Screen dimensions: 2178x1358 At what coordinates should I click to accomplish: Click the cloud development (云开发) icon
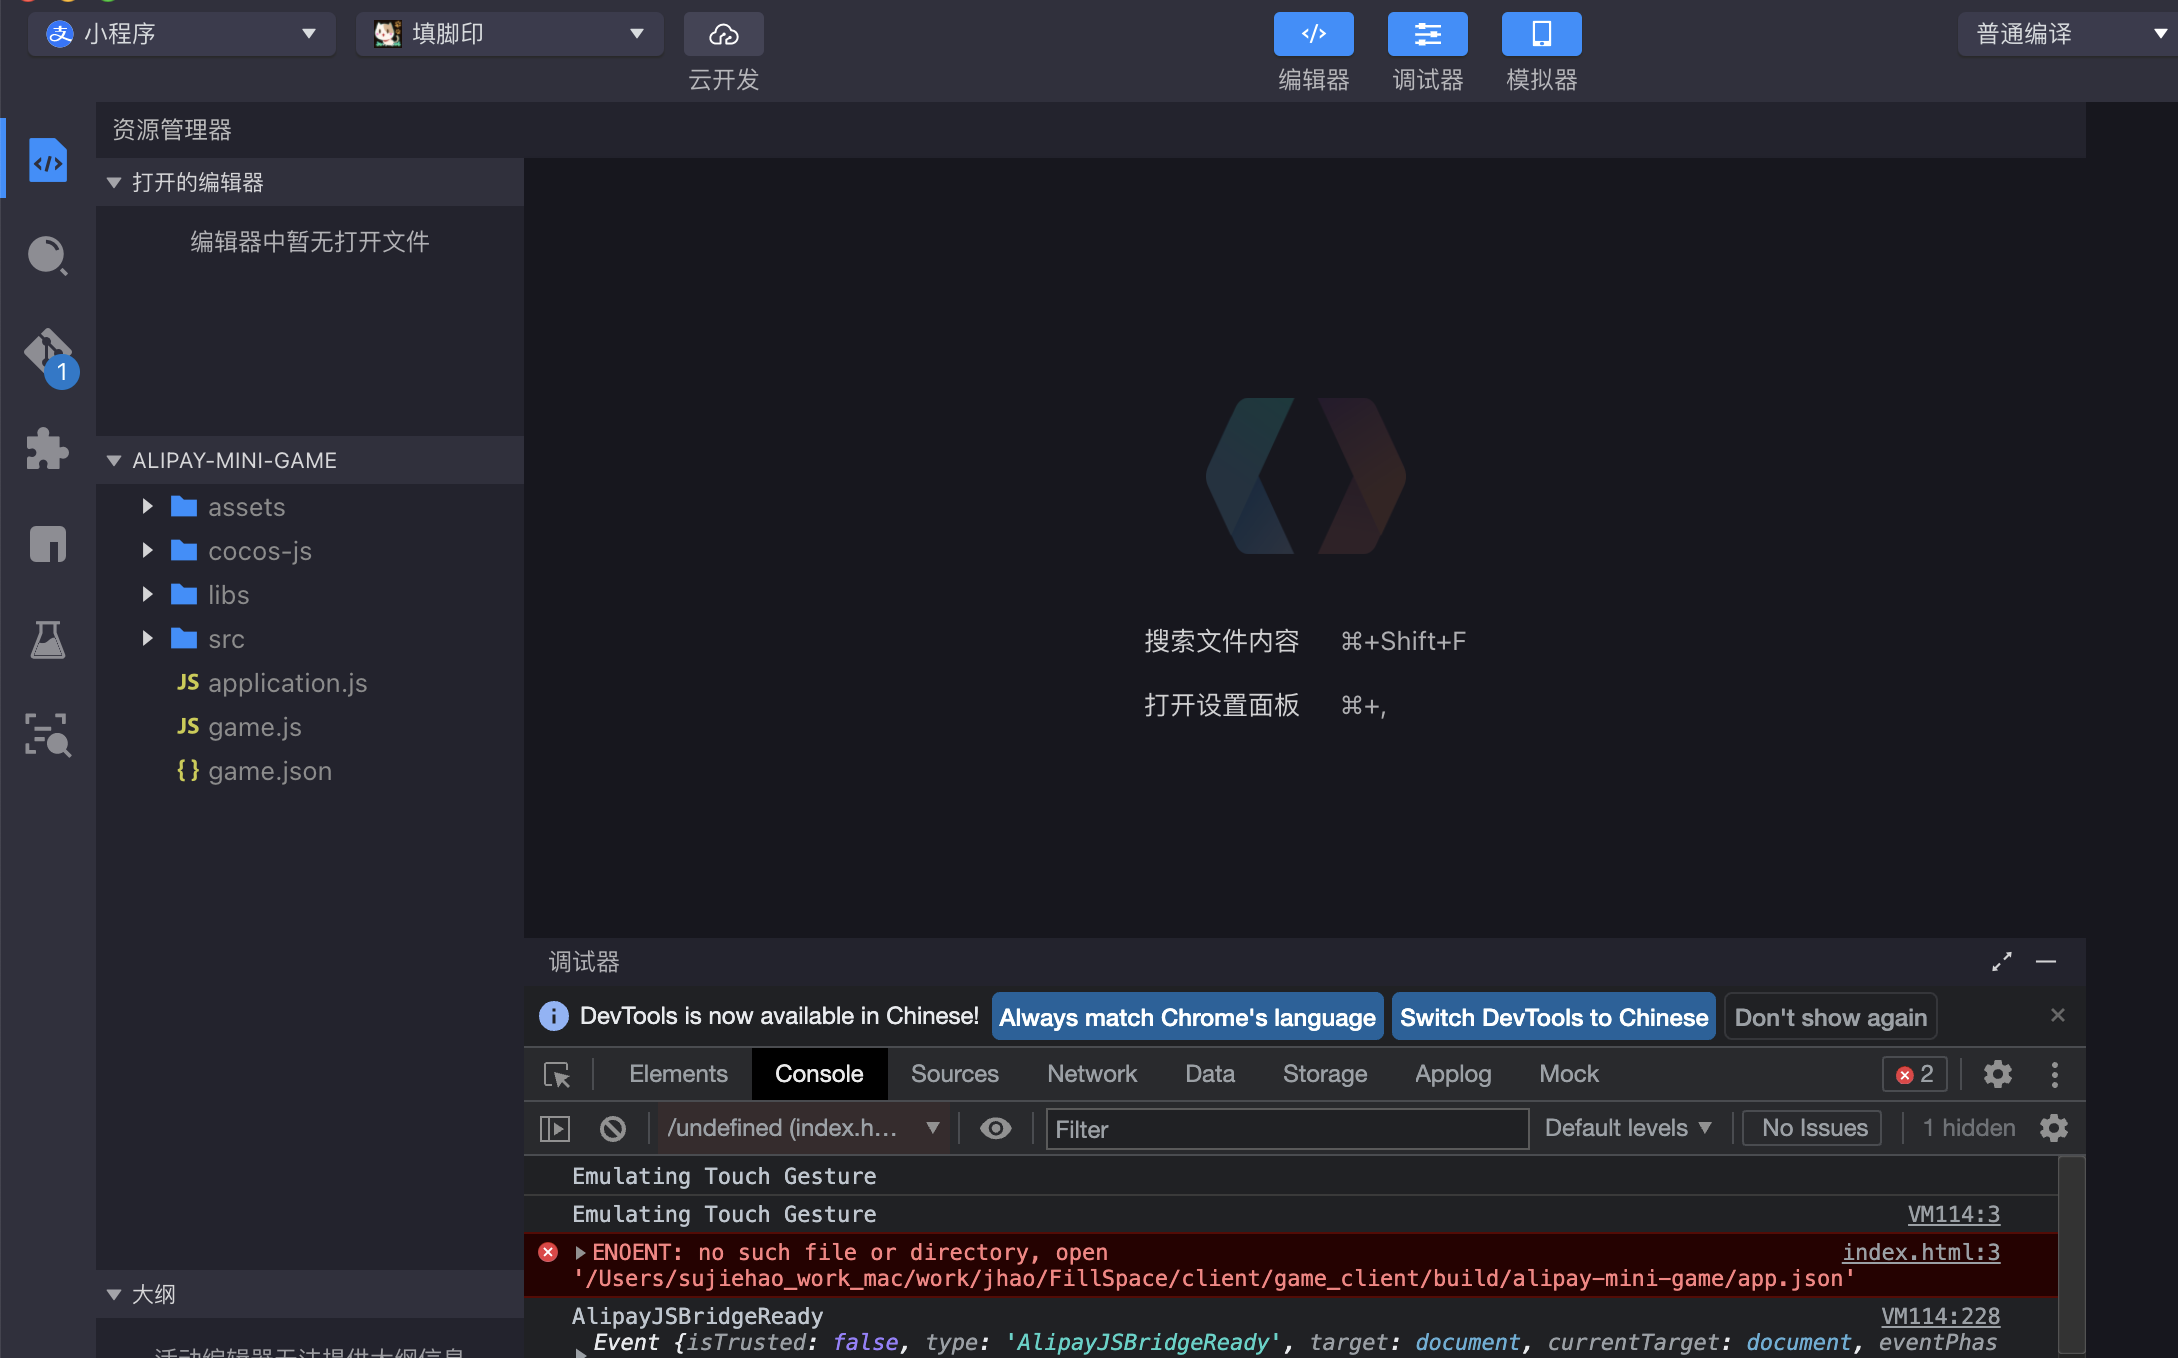[x=723, y=35]
